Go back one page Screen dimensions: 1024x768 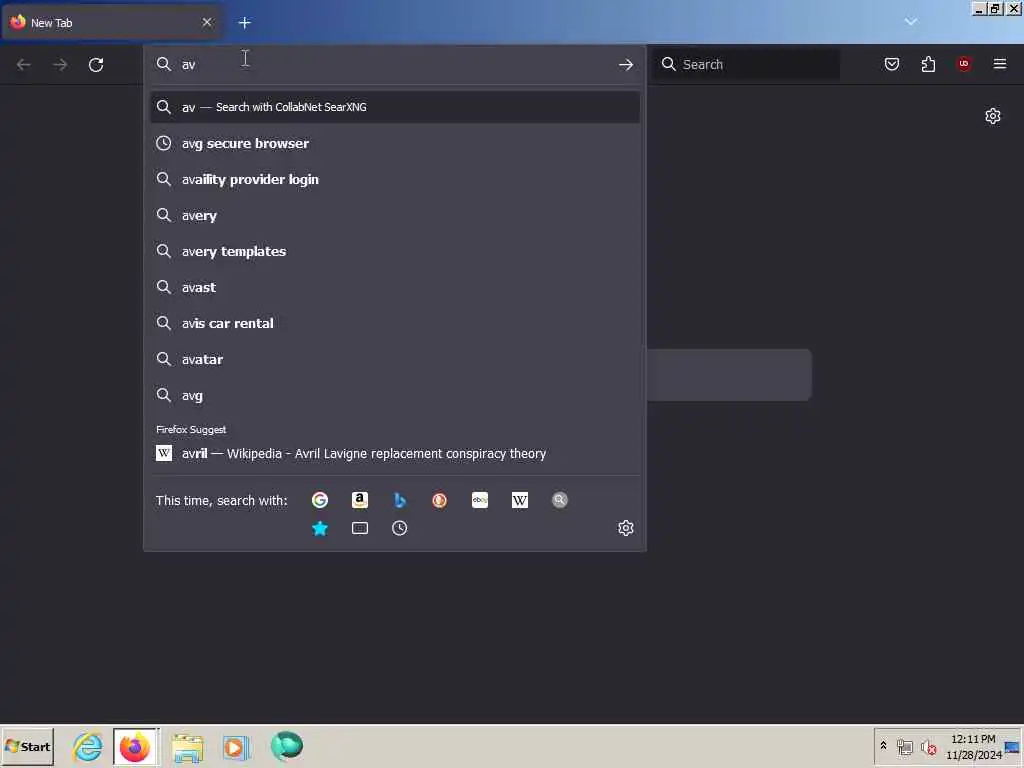pyautogui.click(x=24, y=65)
